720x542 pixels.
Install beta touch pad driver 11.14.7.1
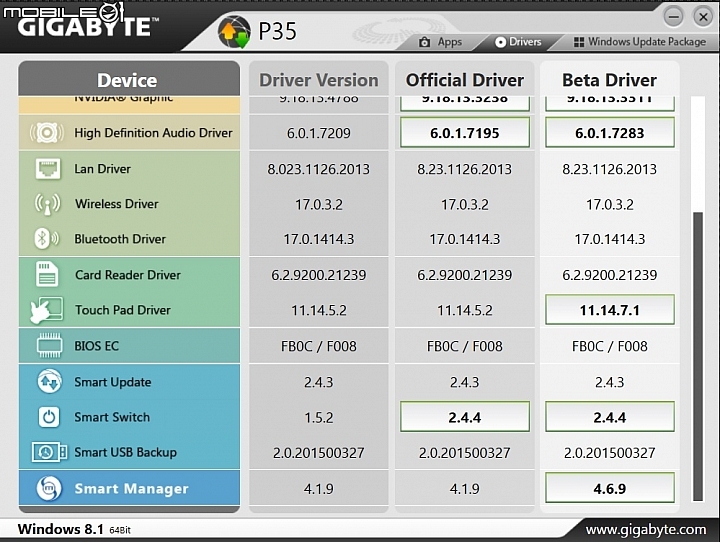point(610,310)
